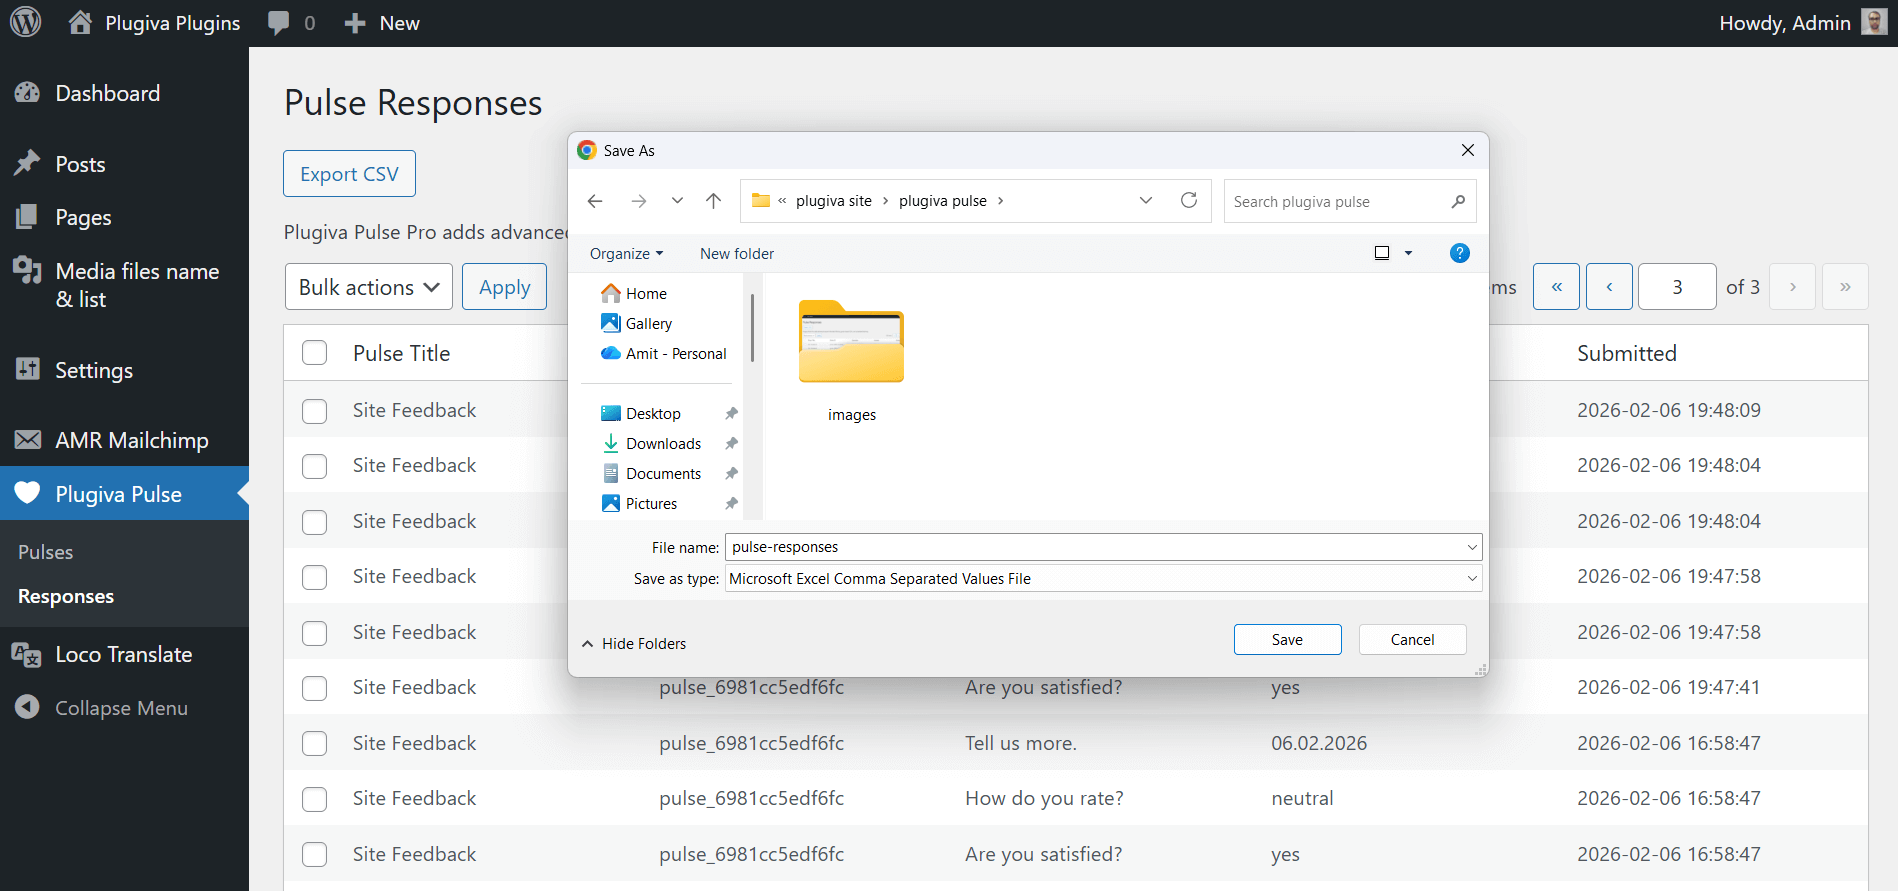This screenshot has height=891, width=1898.
Task: Expand the address bar previous locations dropdown
Action: point(1146,201)
